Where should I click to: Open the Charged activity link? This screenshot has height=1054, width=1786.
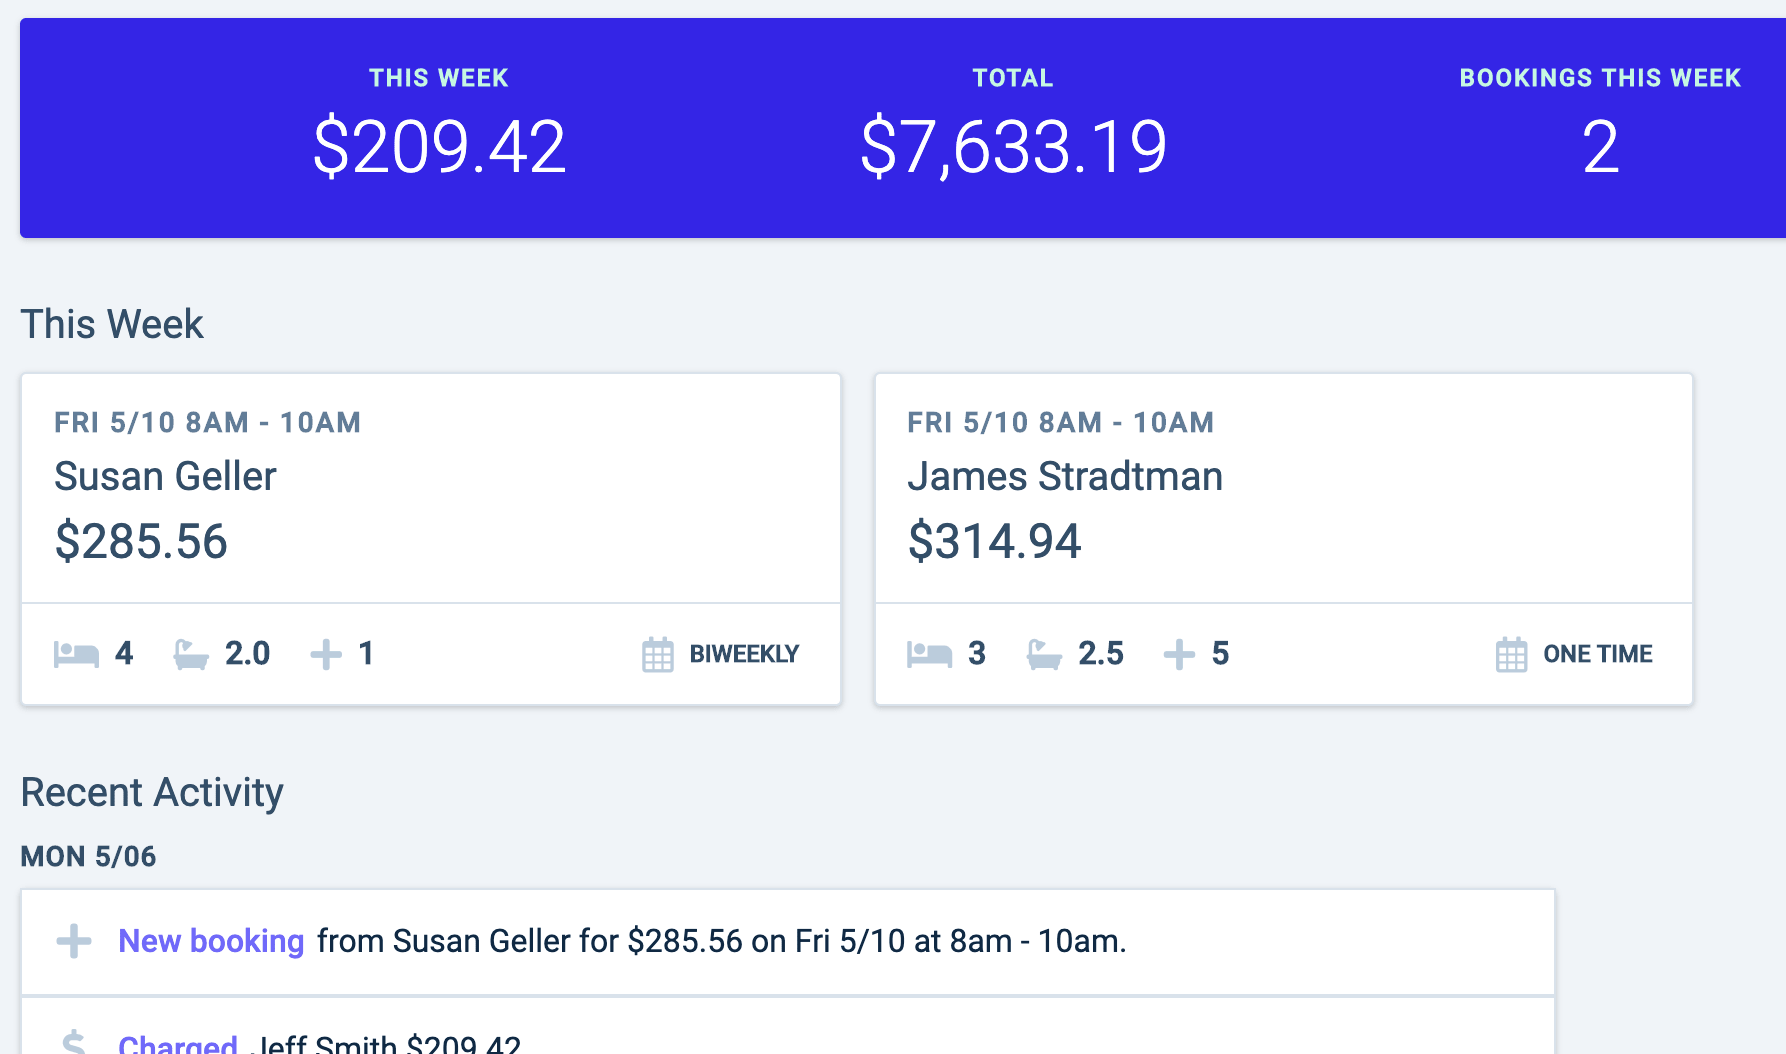[x=178, y=1044]
